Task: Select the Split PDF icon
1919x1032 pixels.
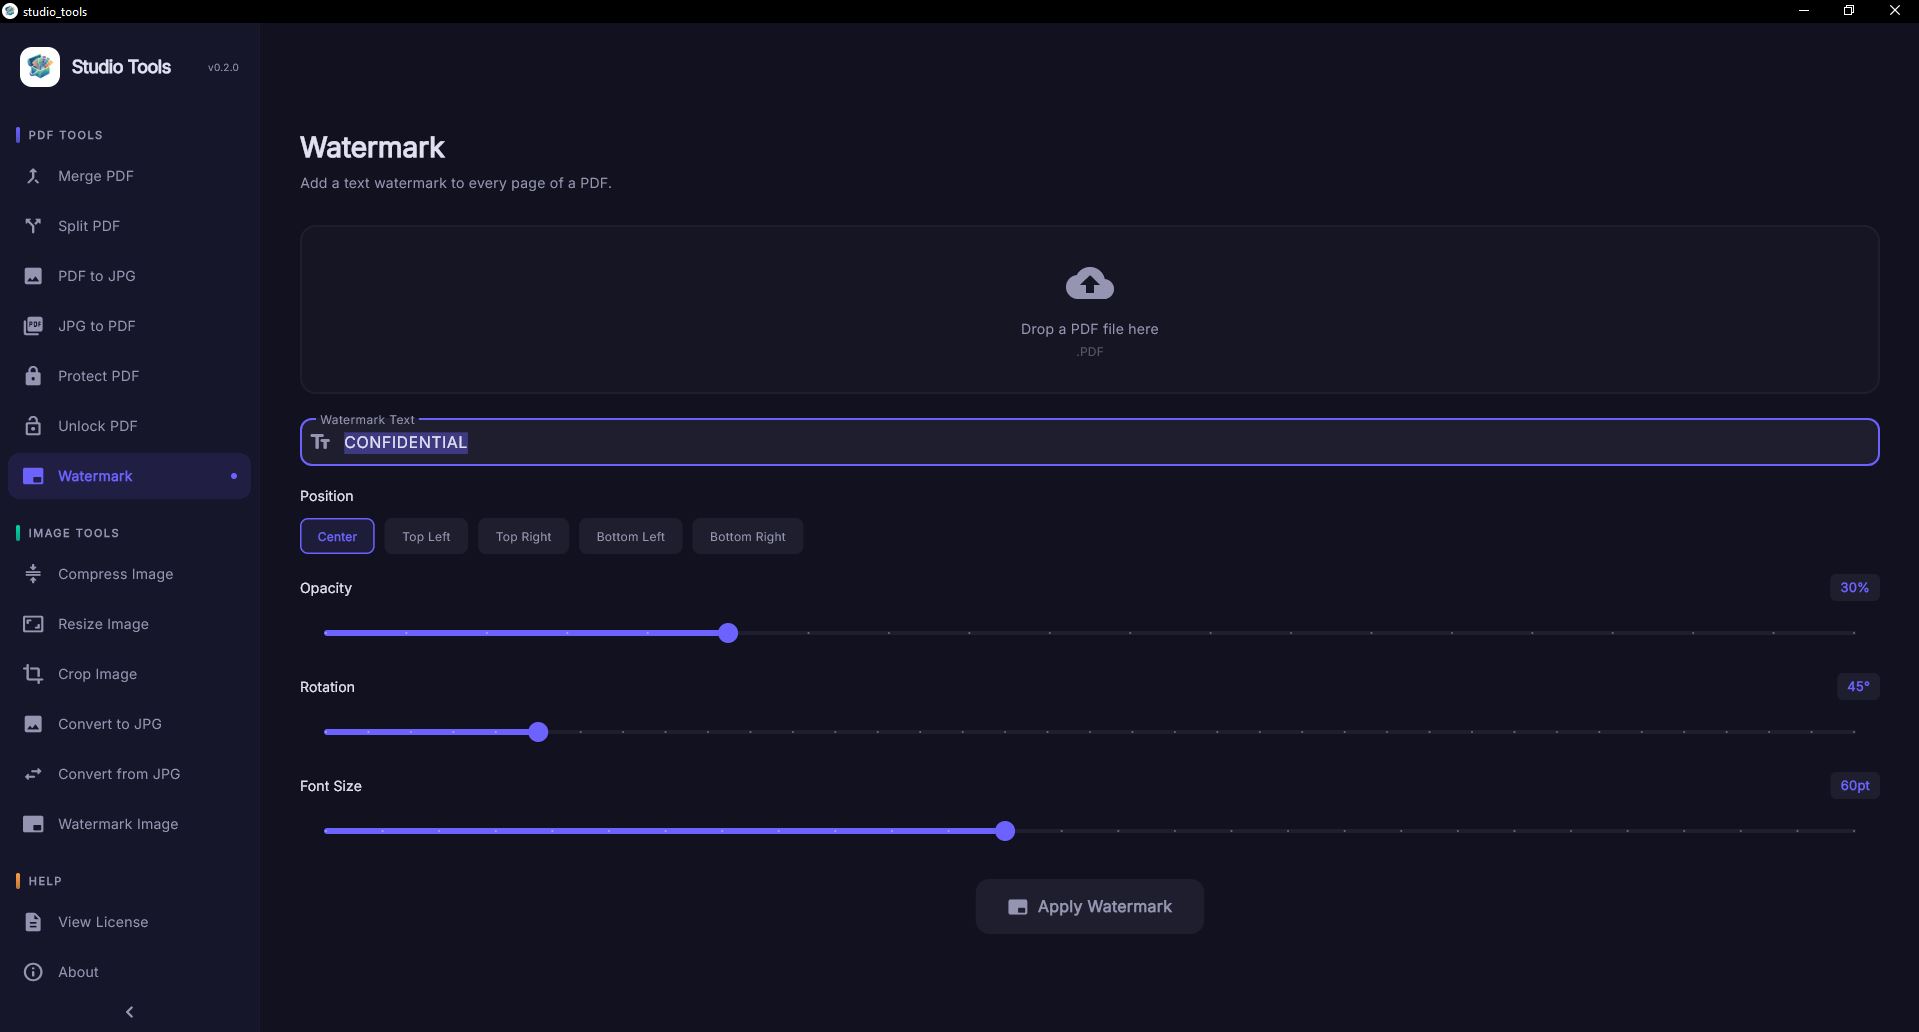Action: click(x=33, y=226)
